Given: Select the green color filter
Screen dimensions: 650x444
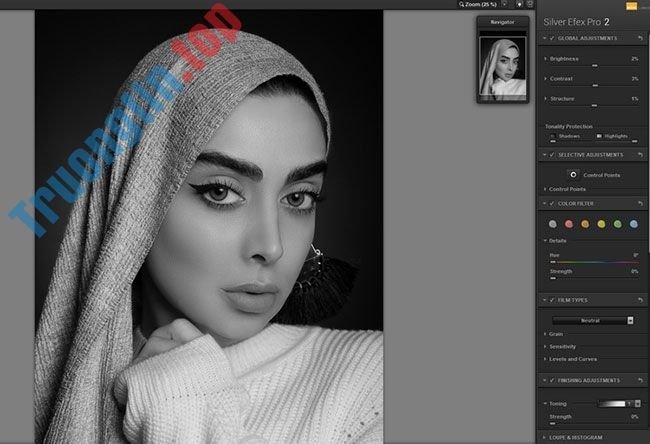Looking at the screenshot, I should [x=617, y=224].
